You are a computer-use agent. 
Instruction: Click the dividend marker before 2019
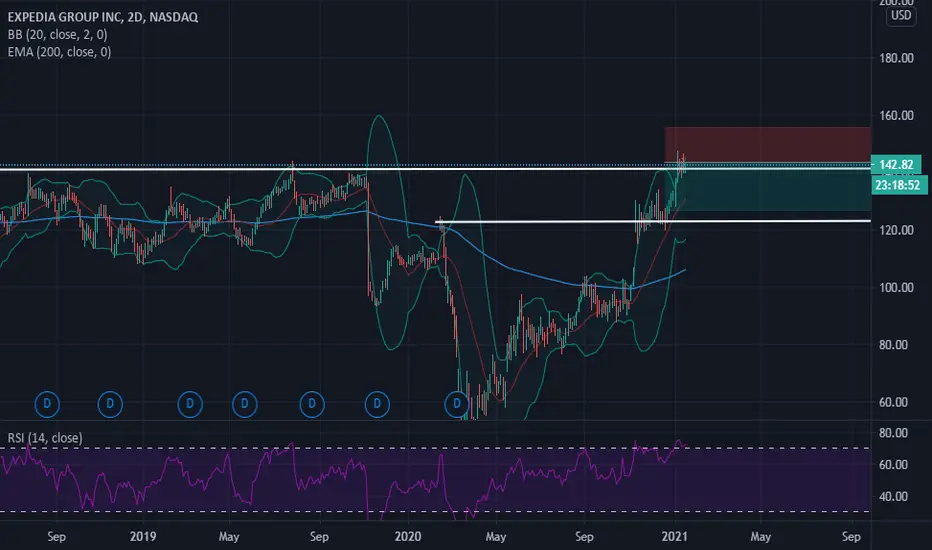(x=110, y=404)
